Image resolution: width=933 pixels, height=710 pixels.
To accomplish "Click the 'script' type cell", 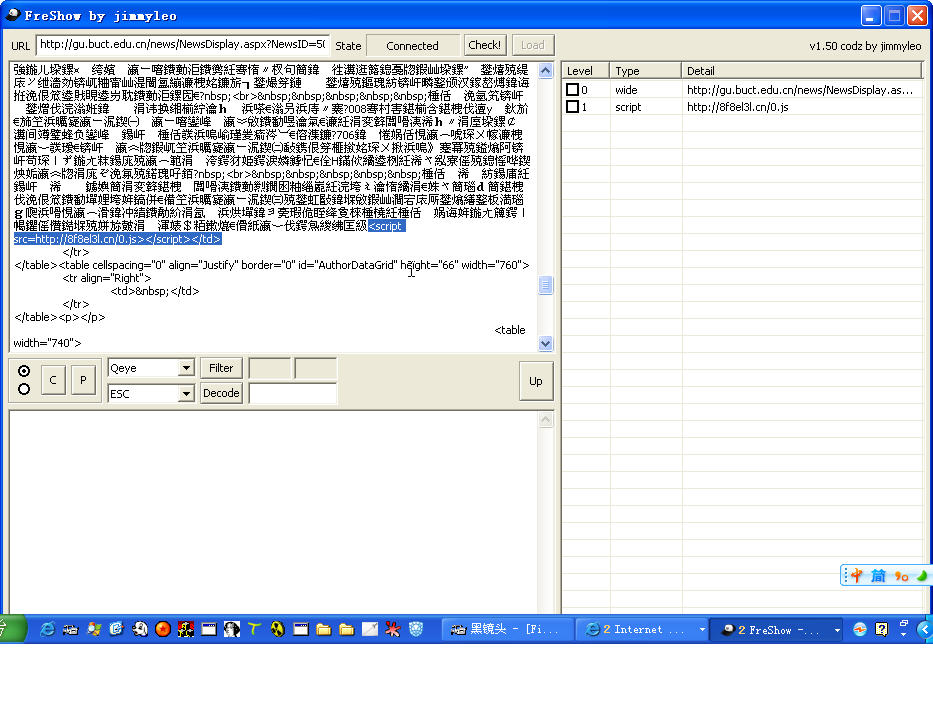I will 628,107.
